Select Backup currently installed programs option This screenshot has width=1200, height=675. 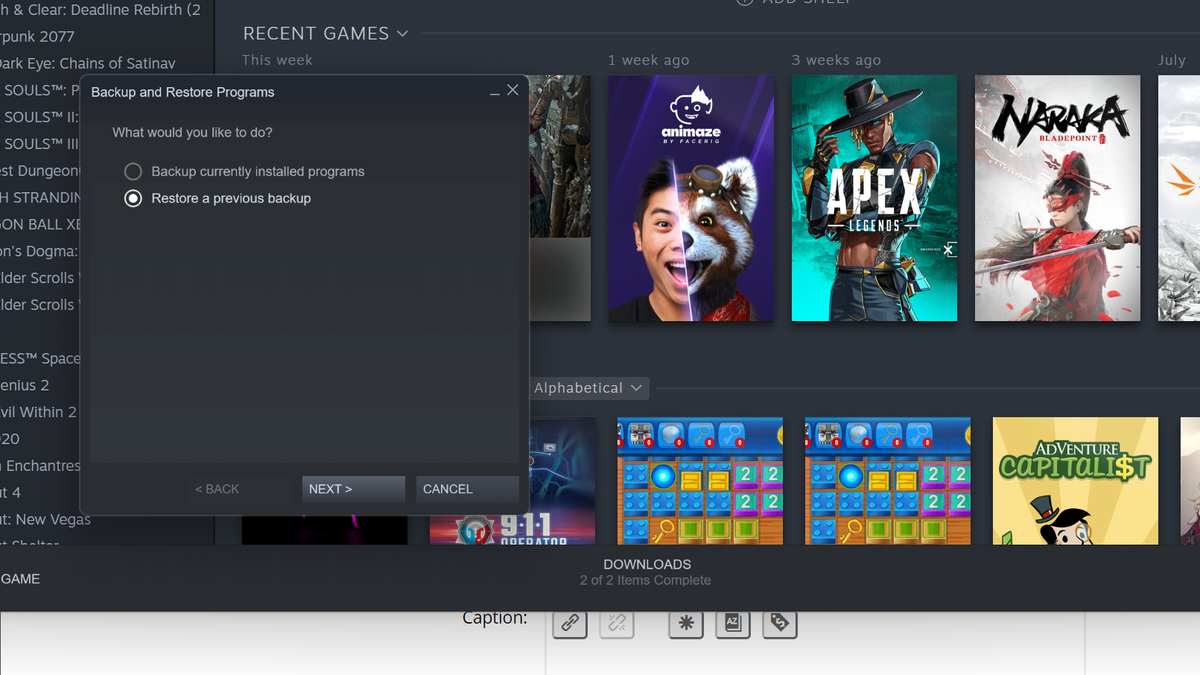coord(244,172)
